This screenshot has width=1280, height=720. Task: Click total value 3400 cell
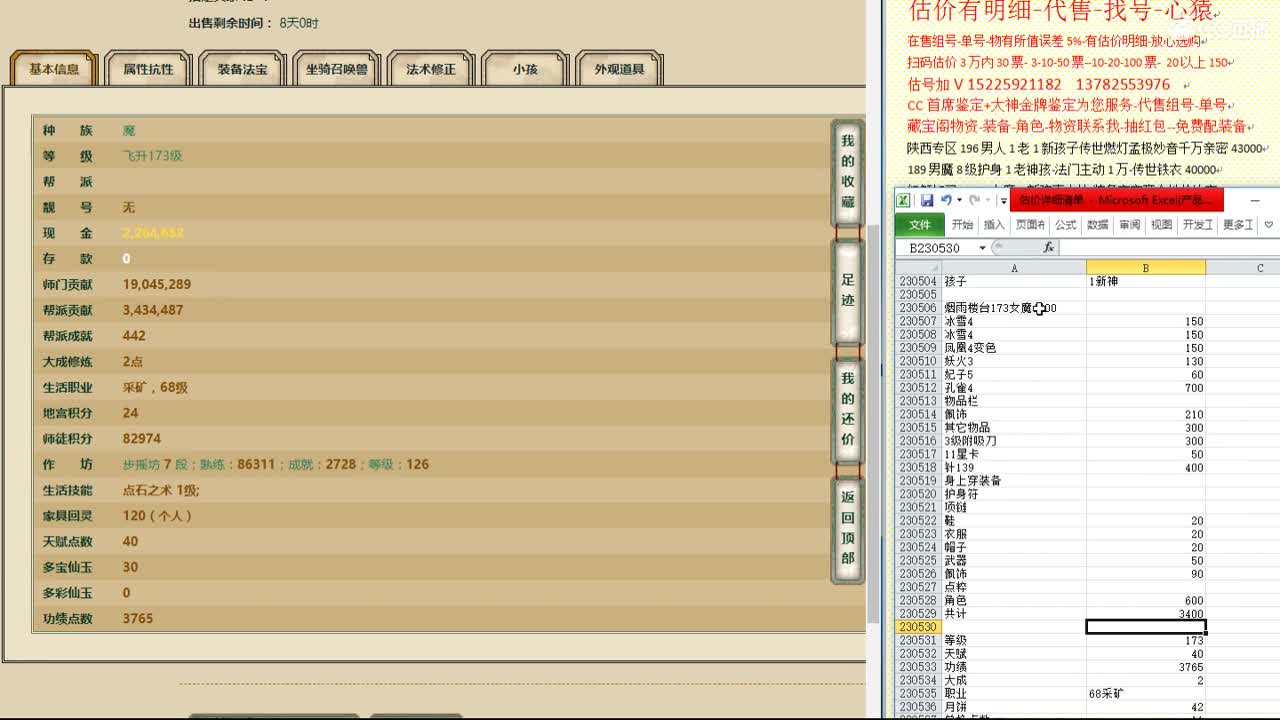1146,614
